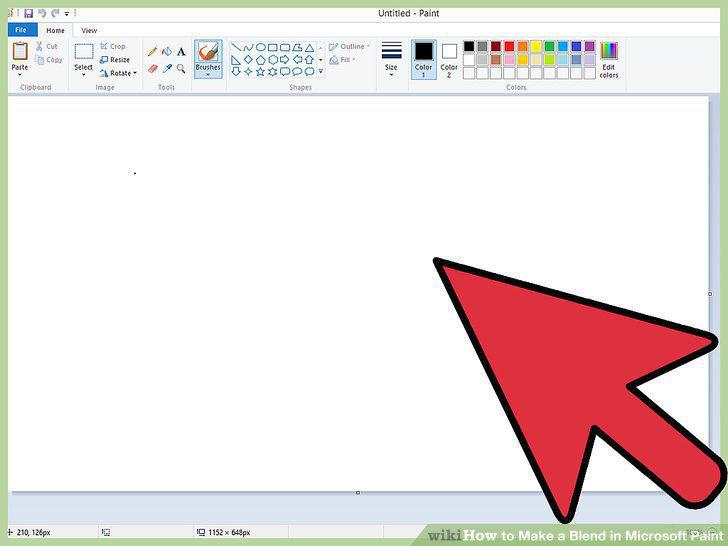
Task: Select the Color picker eyedropper
Action: pos(167,69)
